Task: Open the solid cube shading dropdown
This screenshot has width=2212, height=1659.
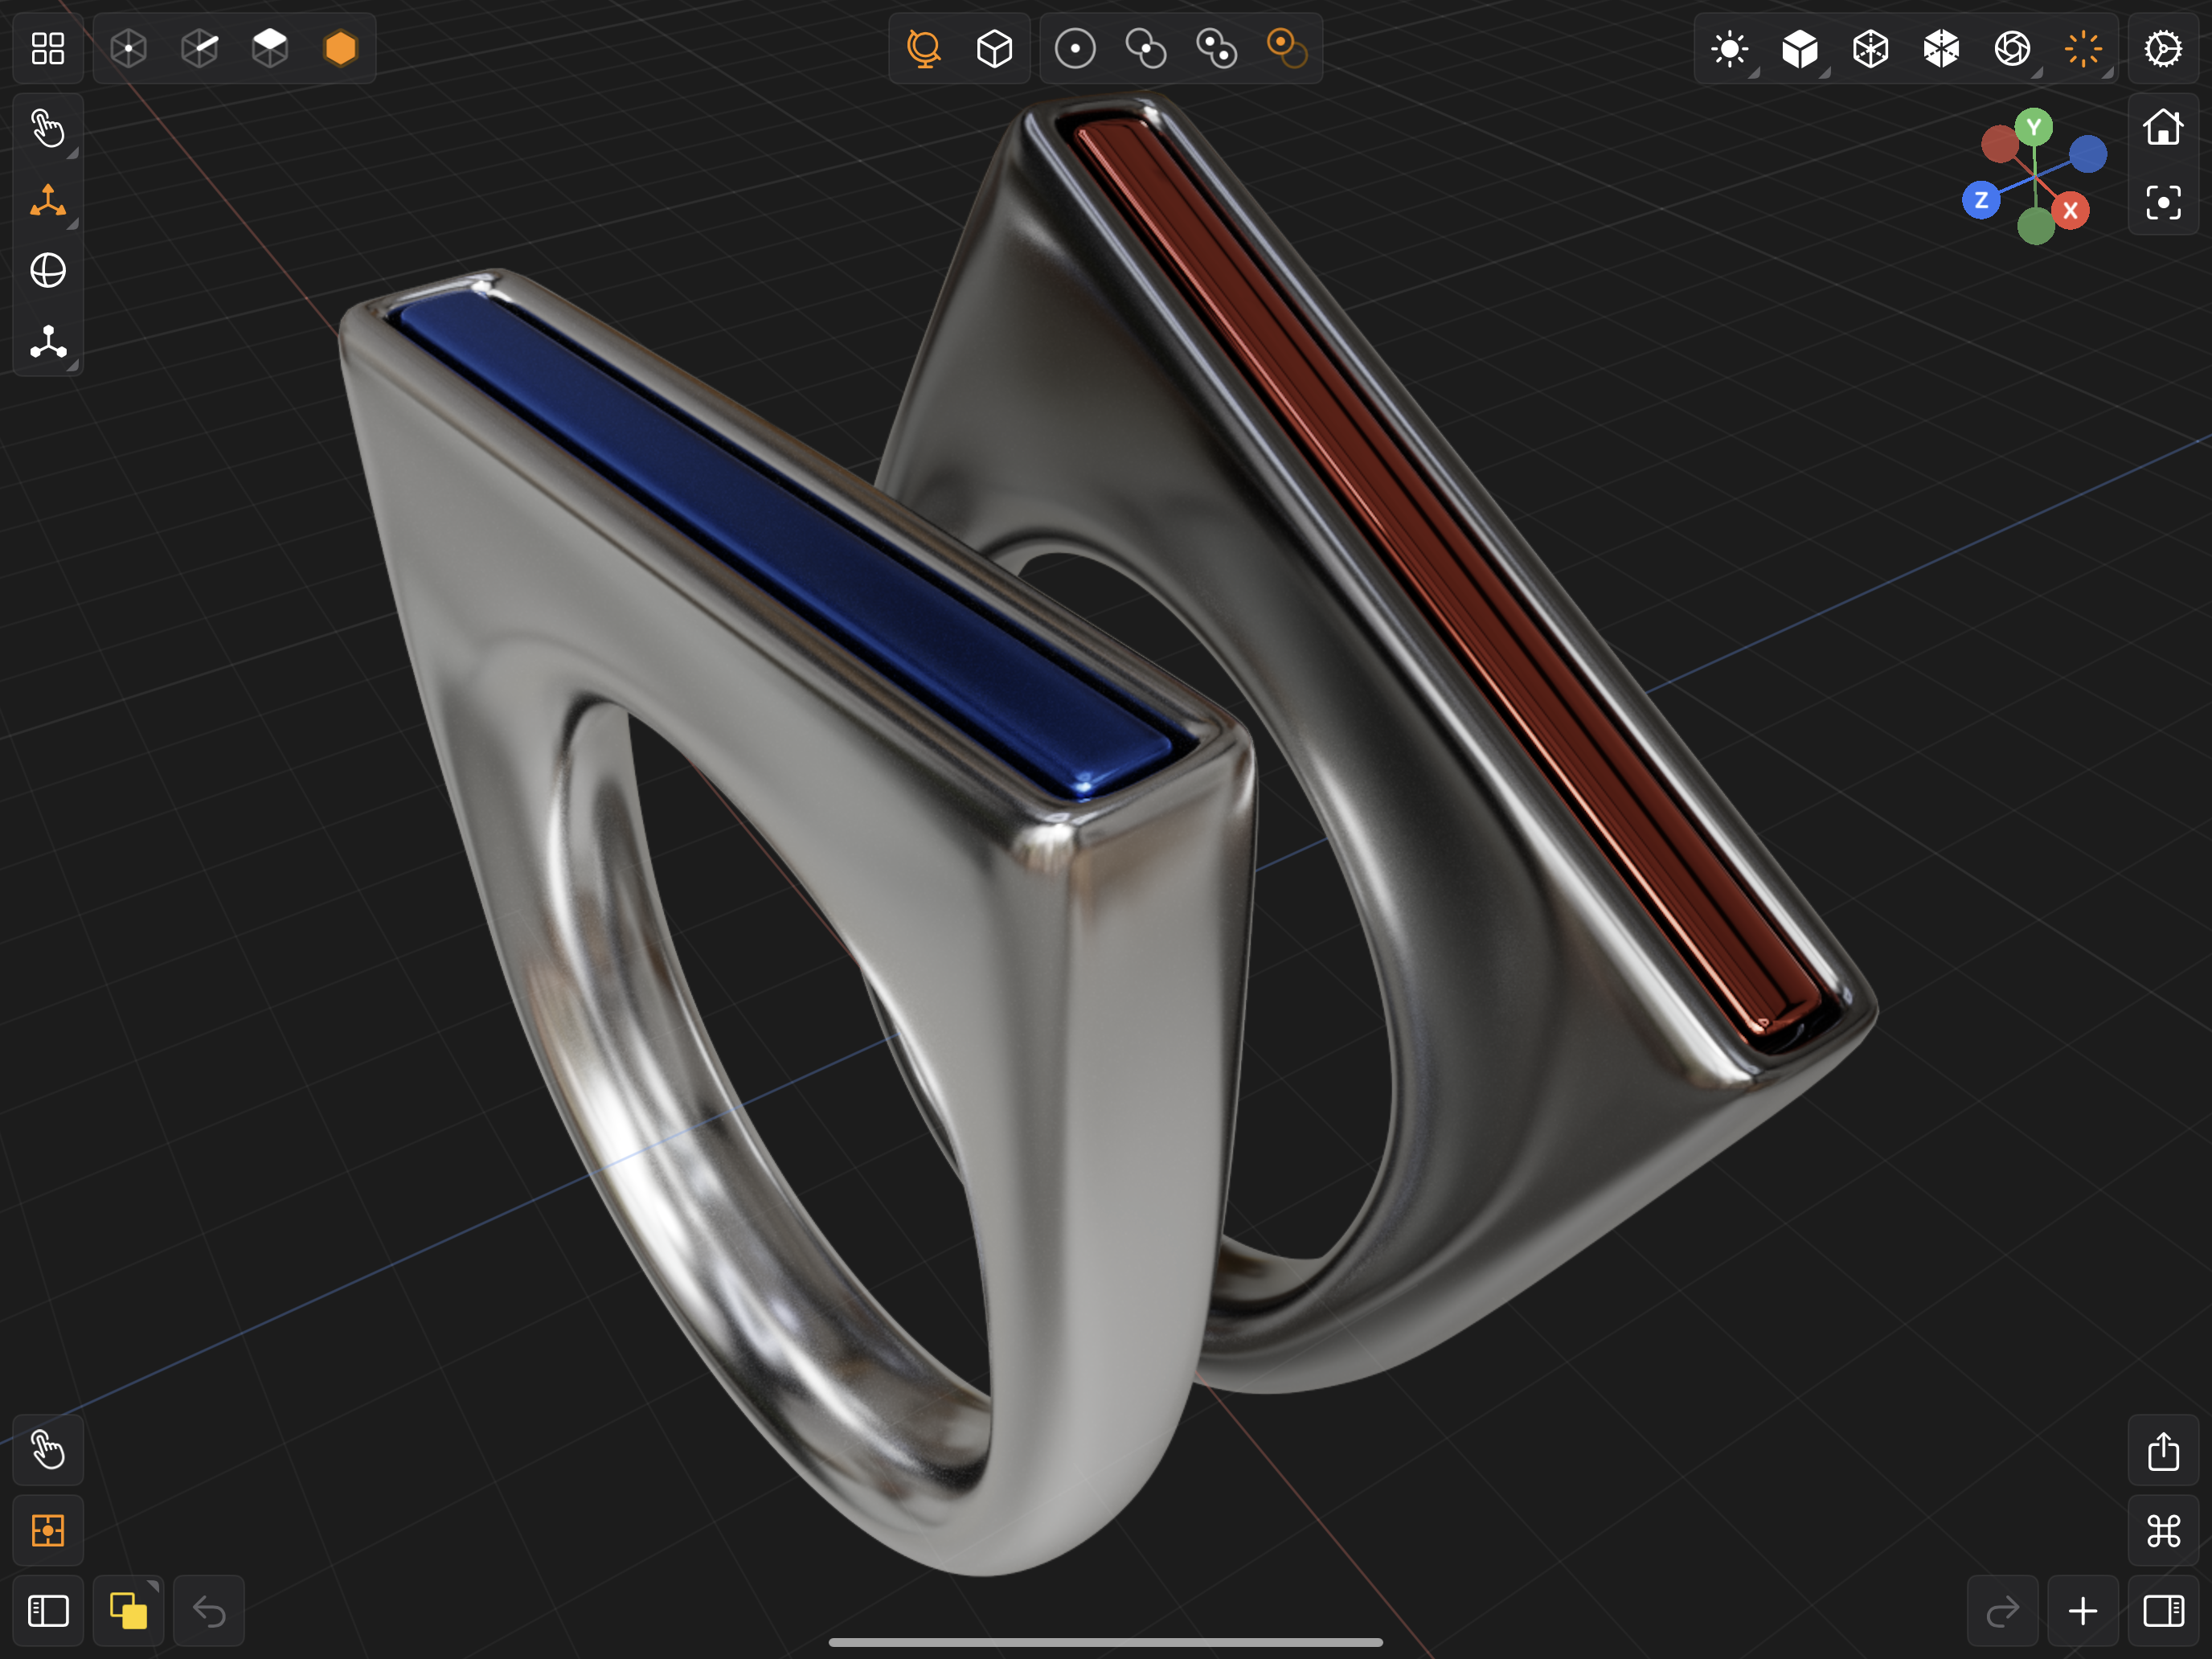Action: pyautogui.click(x=1800, y=48)
